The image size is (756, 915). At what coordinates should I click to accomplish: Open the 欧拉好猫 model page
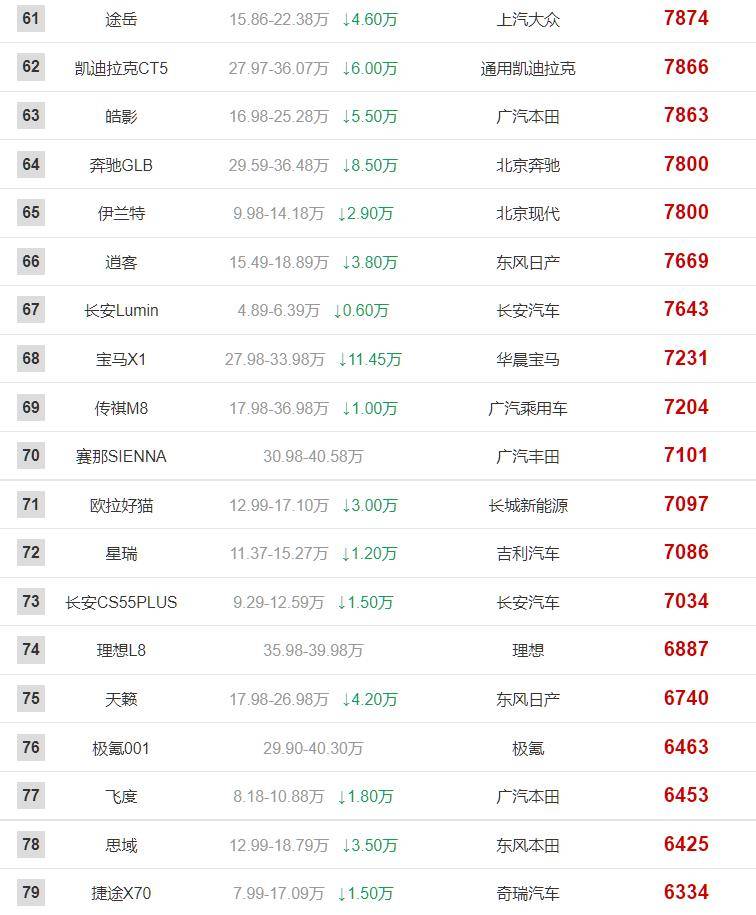click(x=121, y=505)
